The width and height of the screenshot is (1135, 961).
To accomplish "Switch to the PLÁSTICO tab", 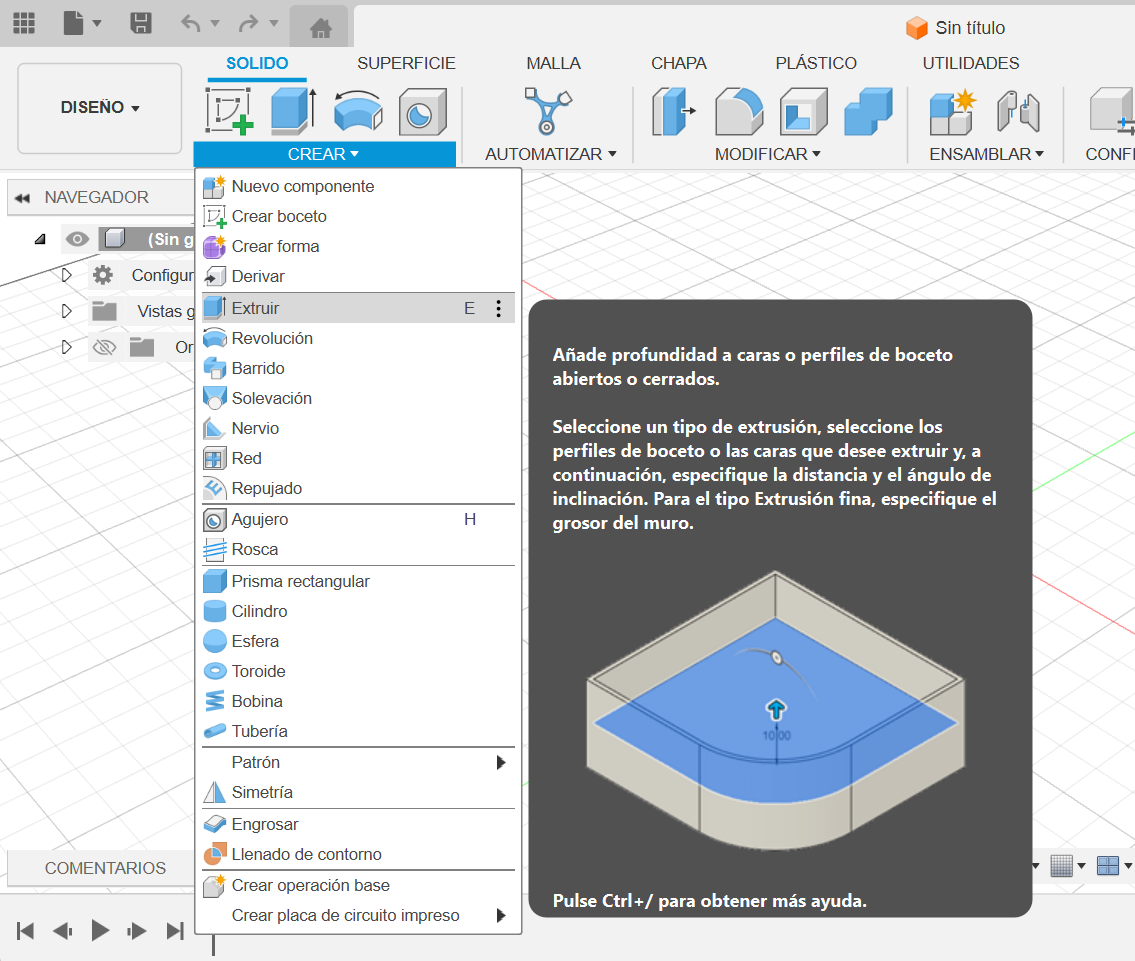I will [x=816, y=64].
